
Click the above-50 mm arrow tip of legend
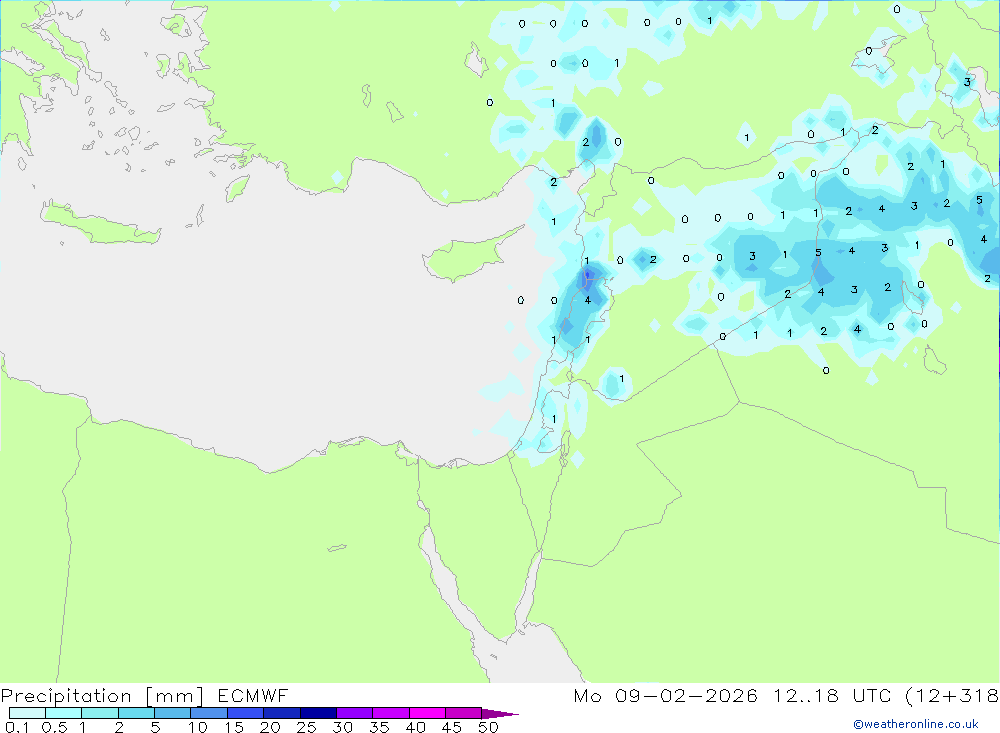tap(500, 713)
